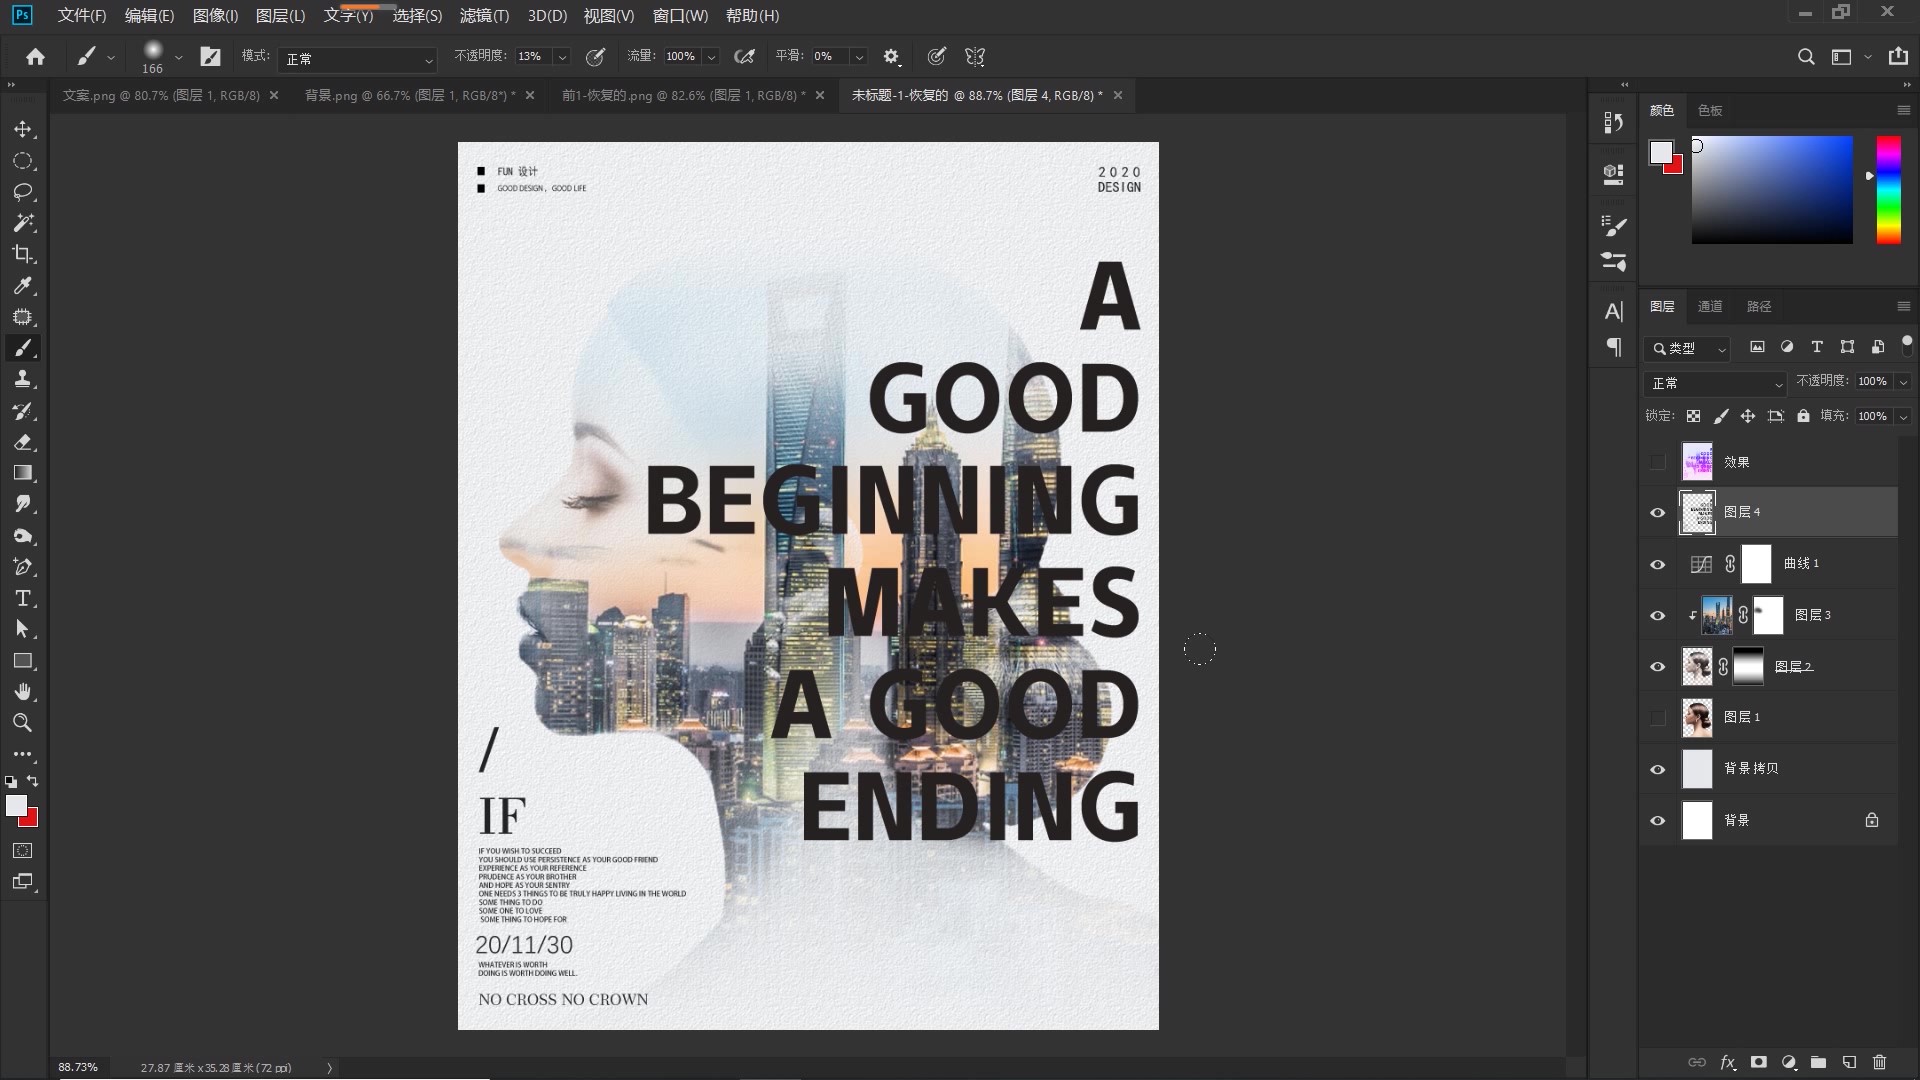Click the hue spectrum slider strip
Screen dimensions: 1920x1080
point(1887,190)
